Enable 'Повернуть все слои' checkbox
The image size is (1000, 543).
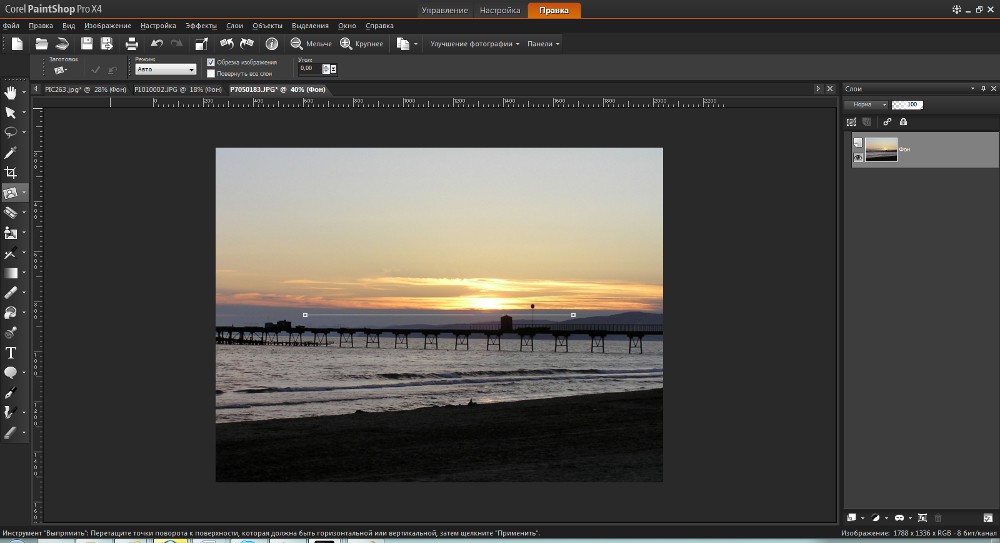click(x=210, y=73)
